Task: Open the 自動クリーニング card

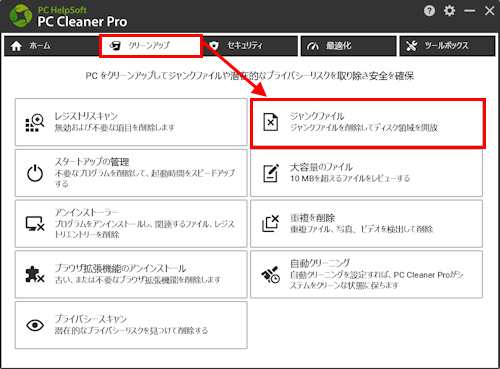Action: point(366,274)
